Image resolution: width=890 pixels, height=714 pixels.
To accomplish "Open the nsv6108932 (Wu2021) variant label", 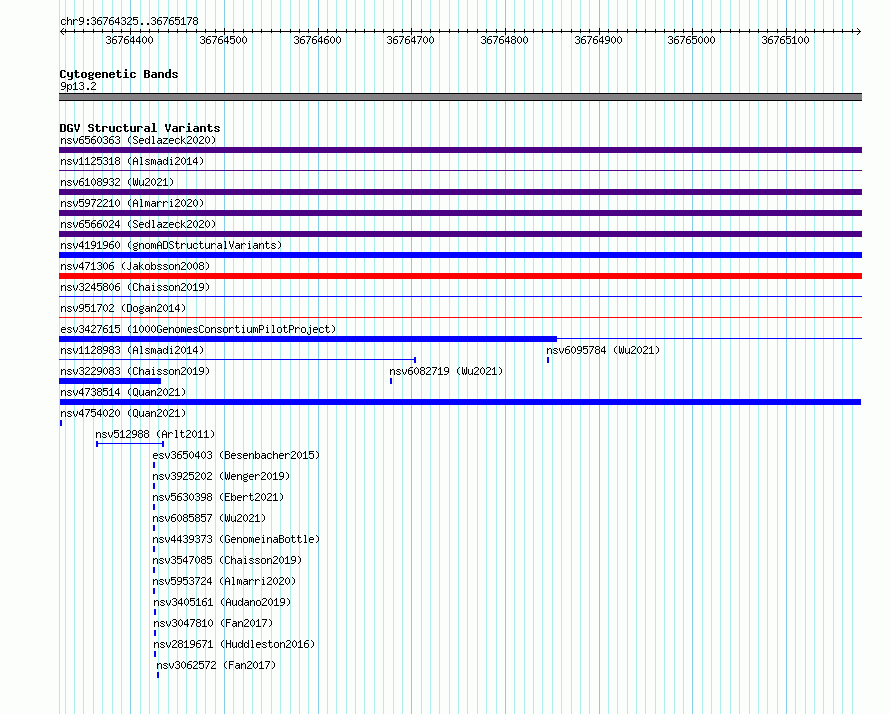I will pyautogui.click(x=117, y=182).
